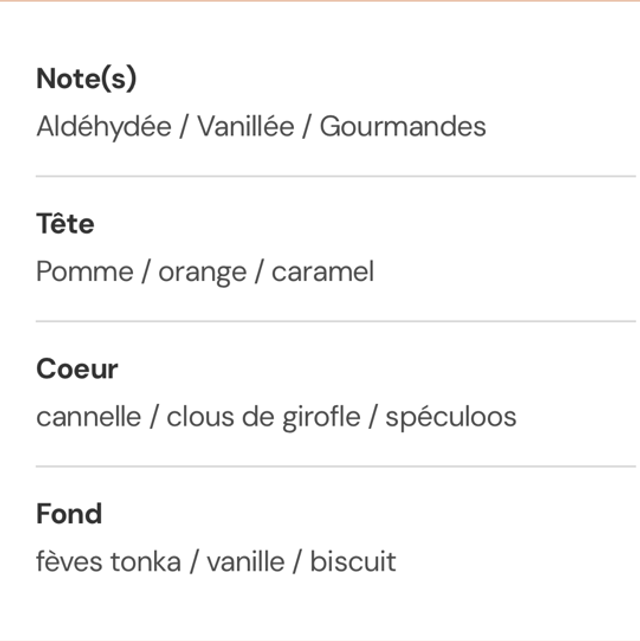The height and width of the screenshot is (641, 640).
Task: Select the cannelle heart note
Action: tap(88, 417)
